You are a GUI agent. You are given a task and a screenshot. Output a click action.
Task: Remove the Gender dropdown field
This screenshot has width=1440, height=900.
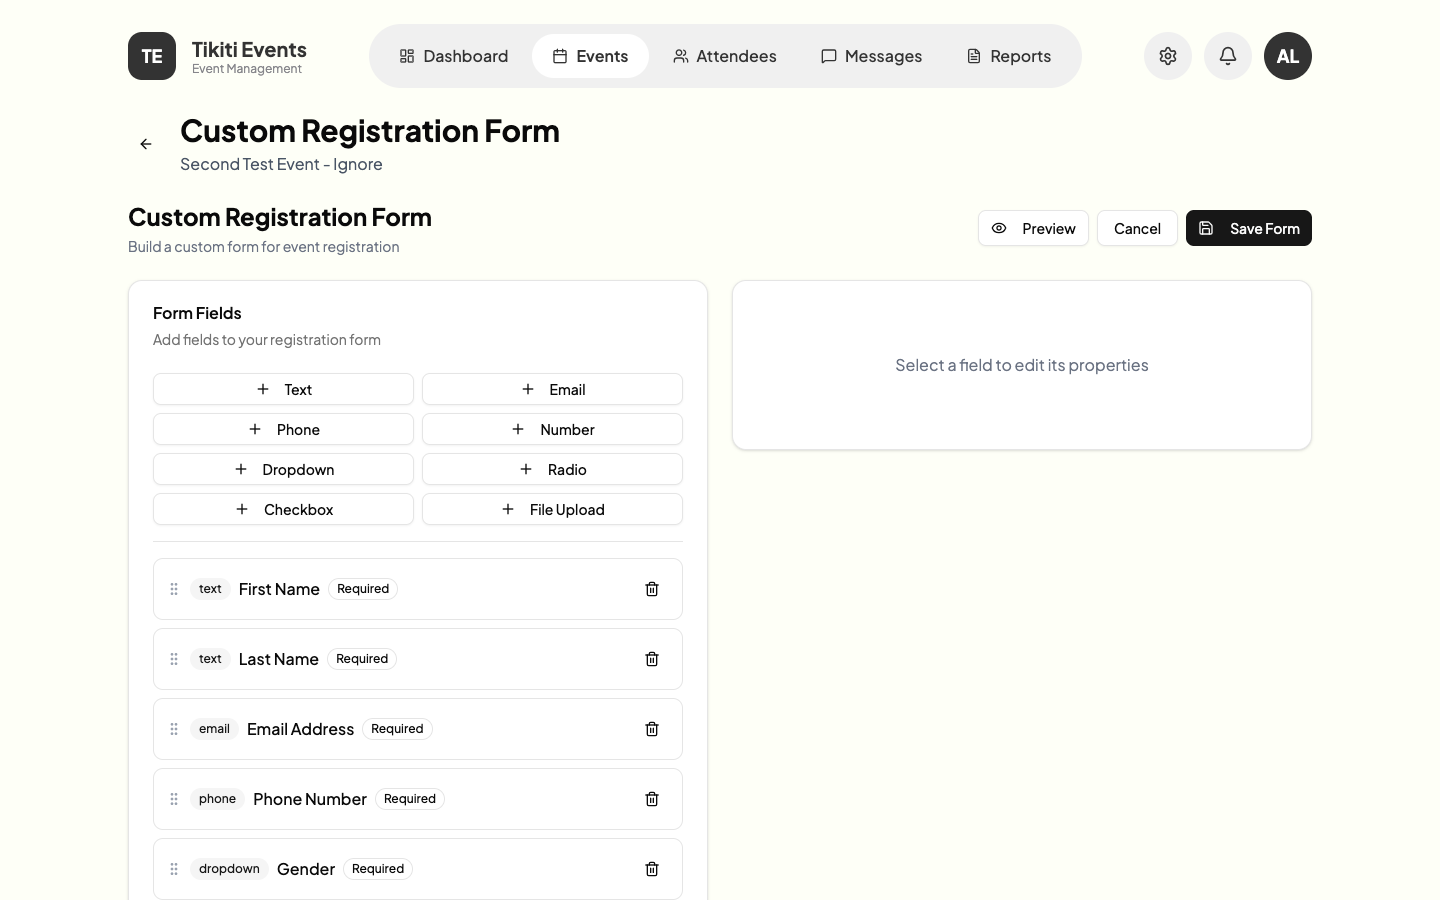pos(652,869)
